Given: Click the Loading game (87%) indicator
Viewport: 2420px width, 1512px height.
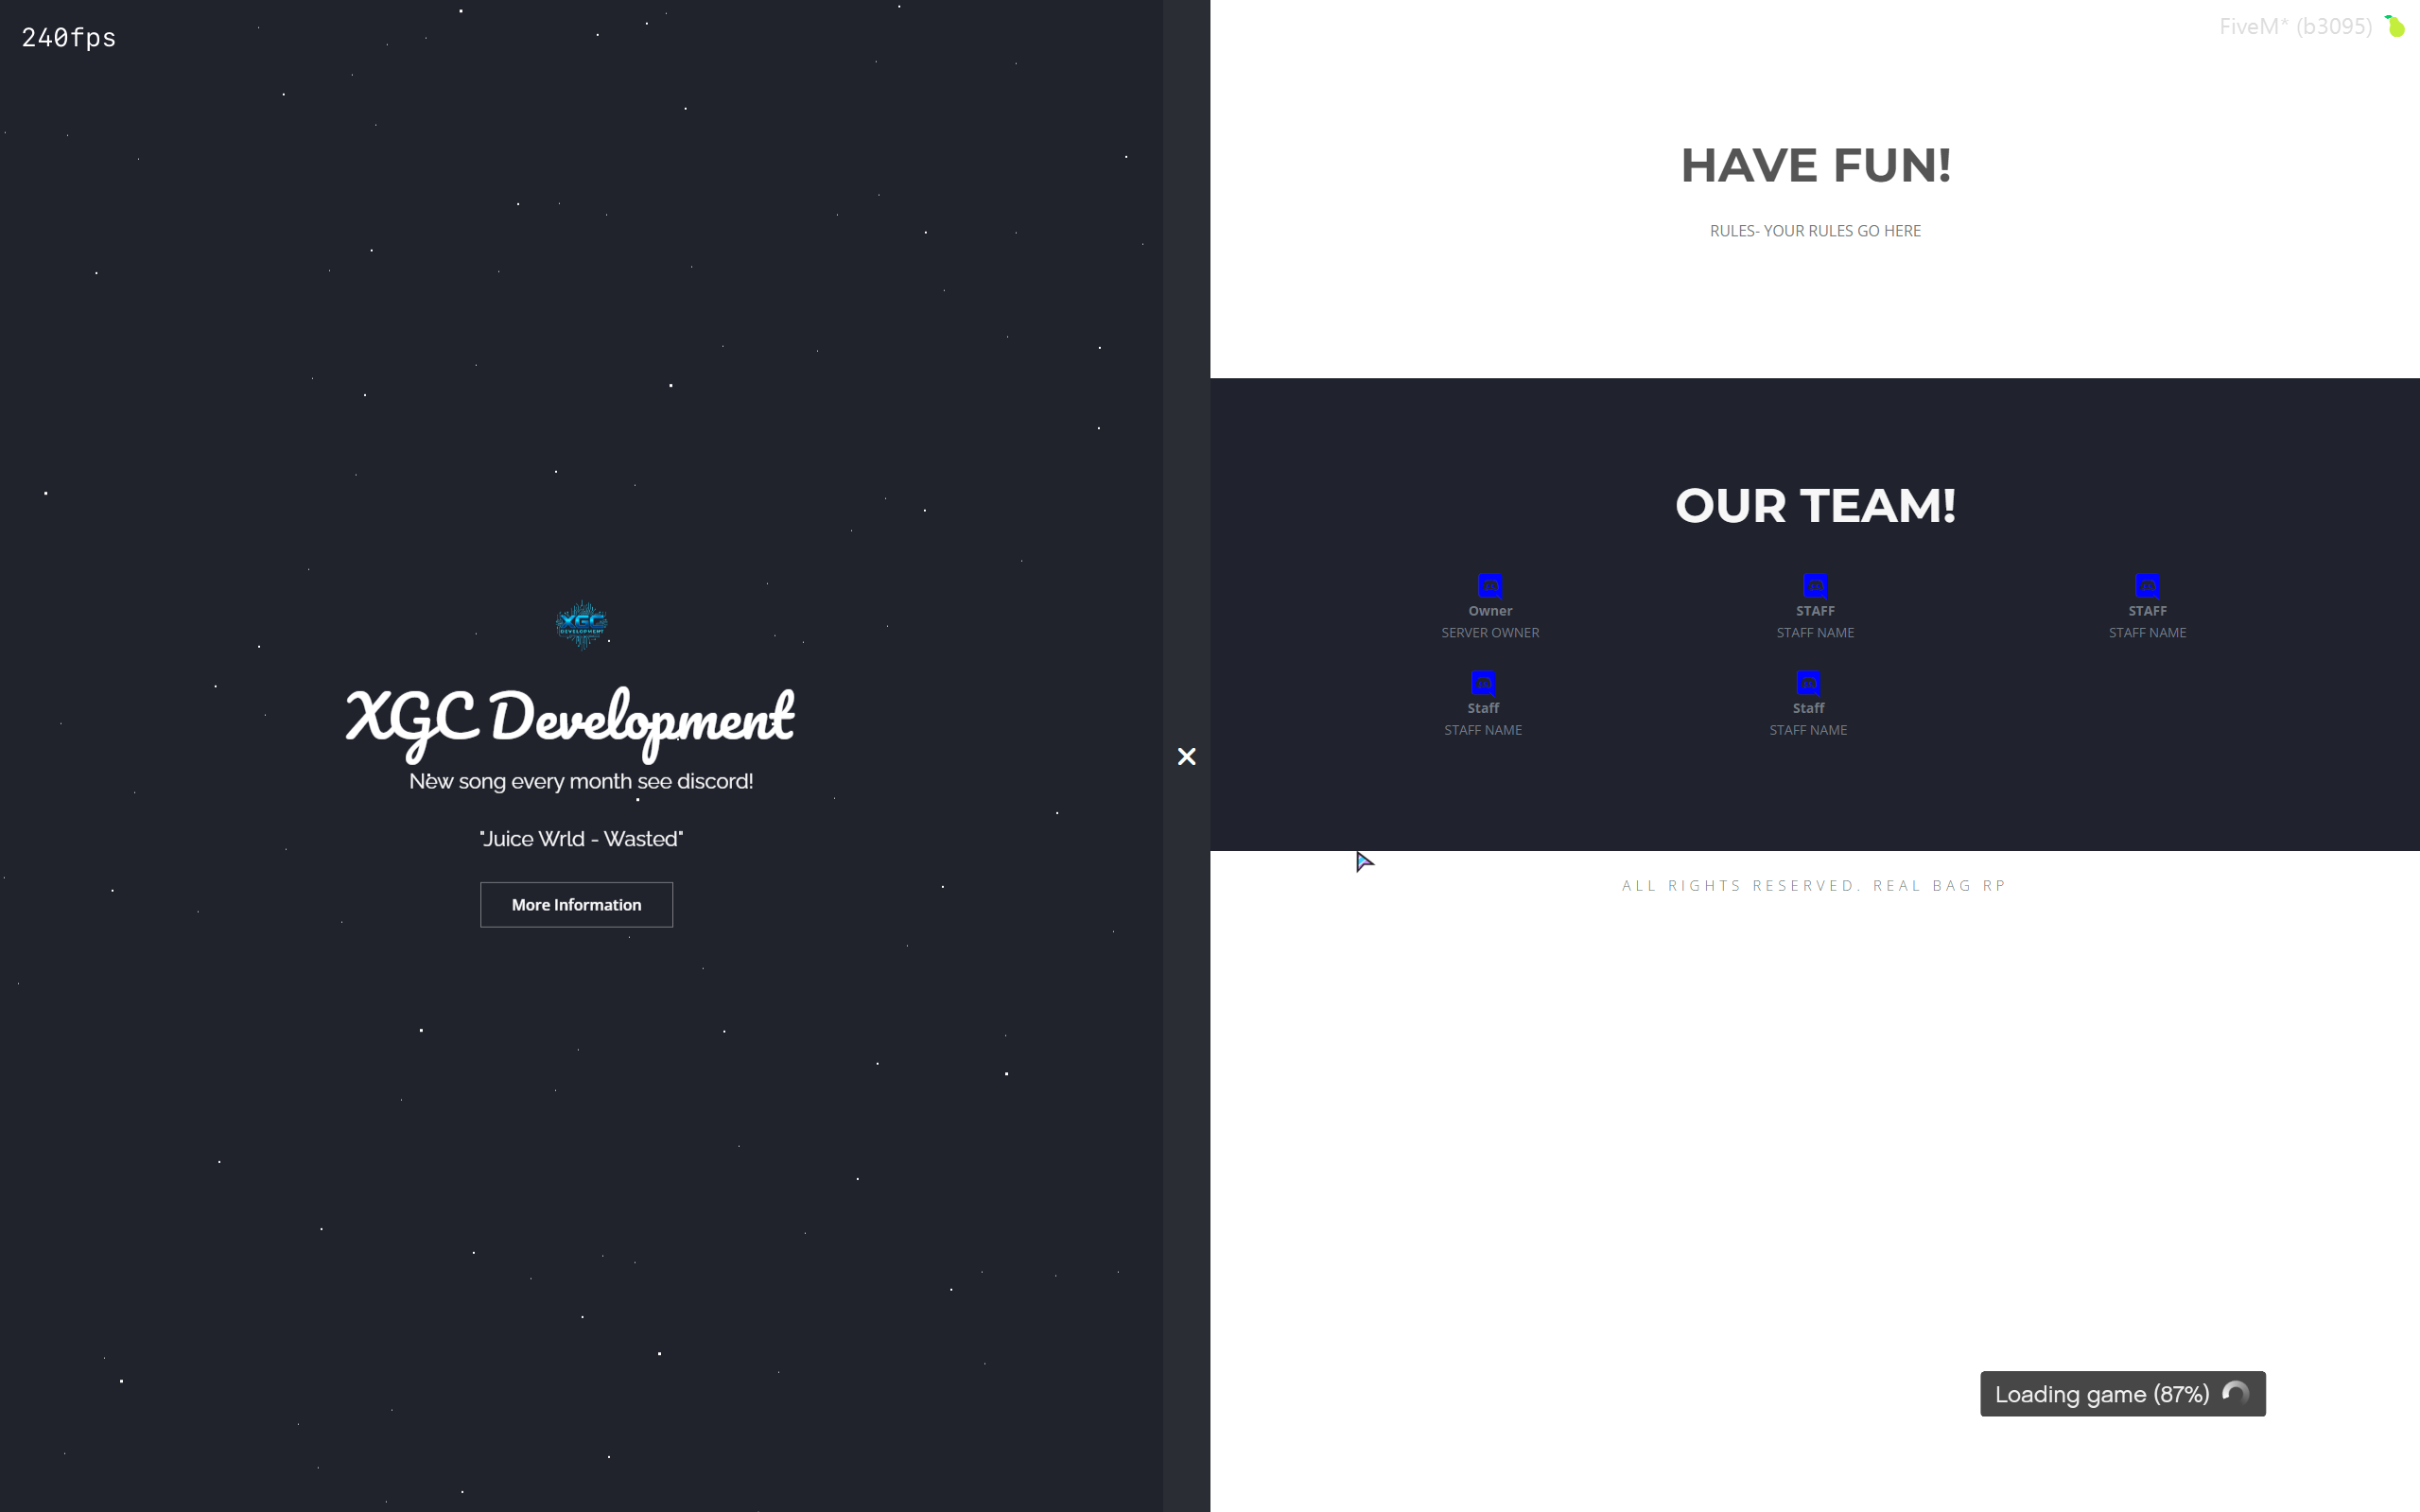Looking at the screenshot, I should click(x=2122, y=1394).
